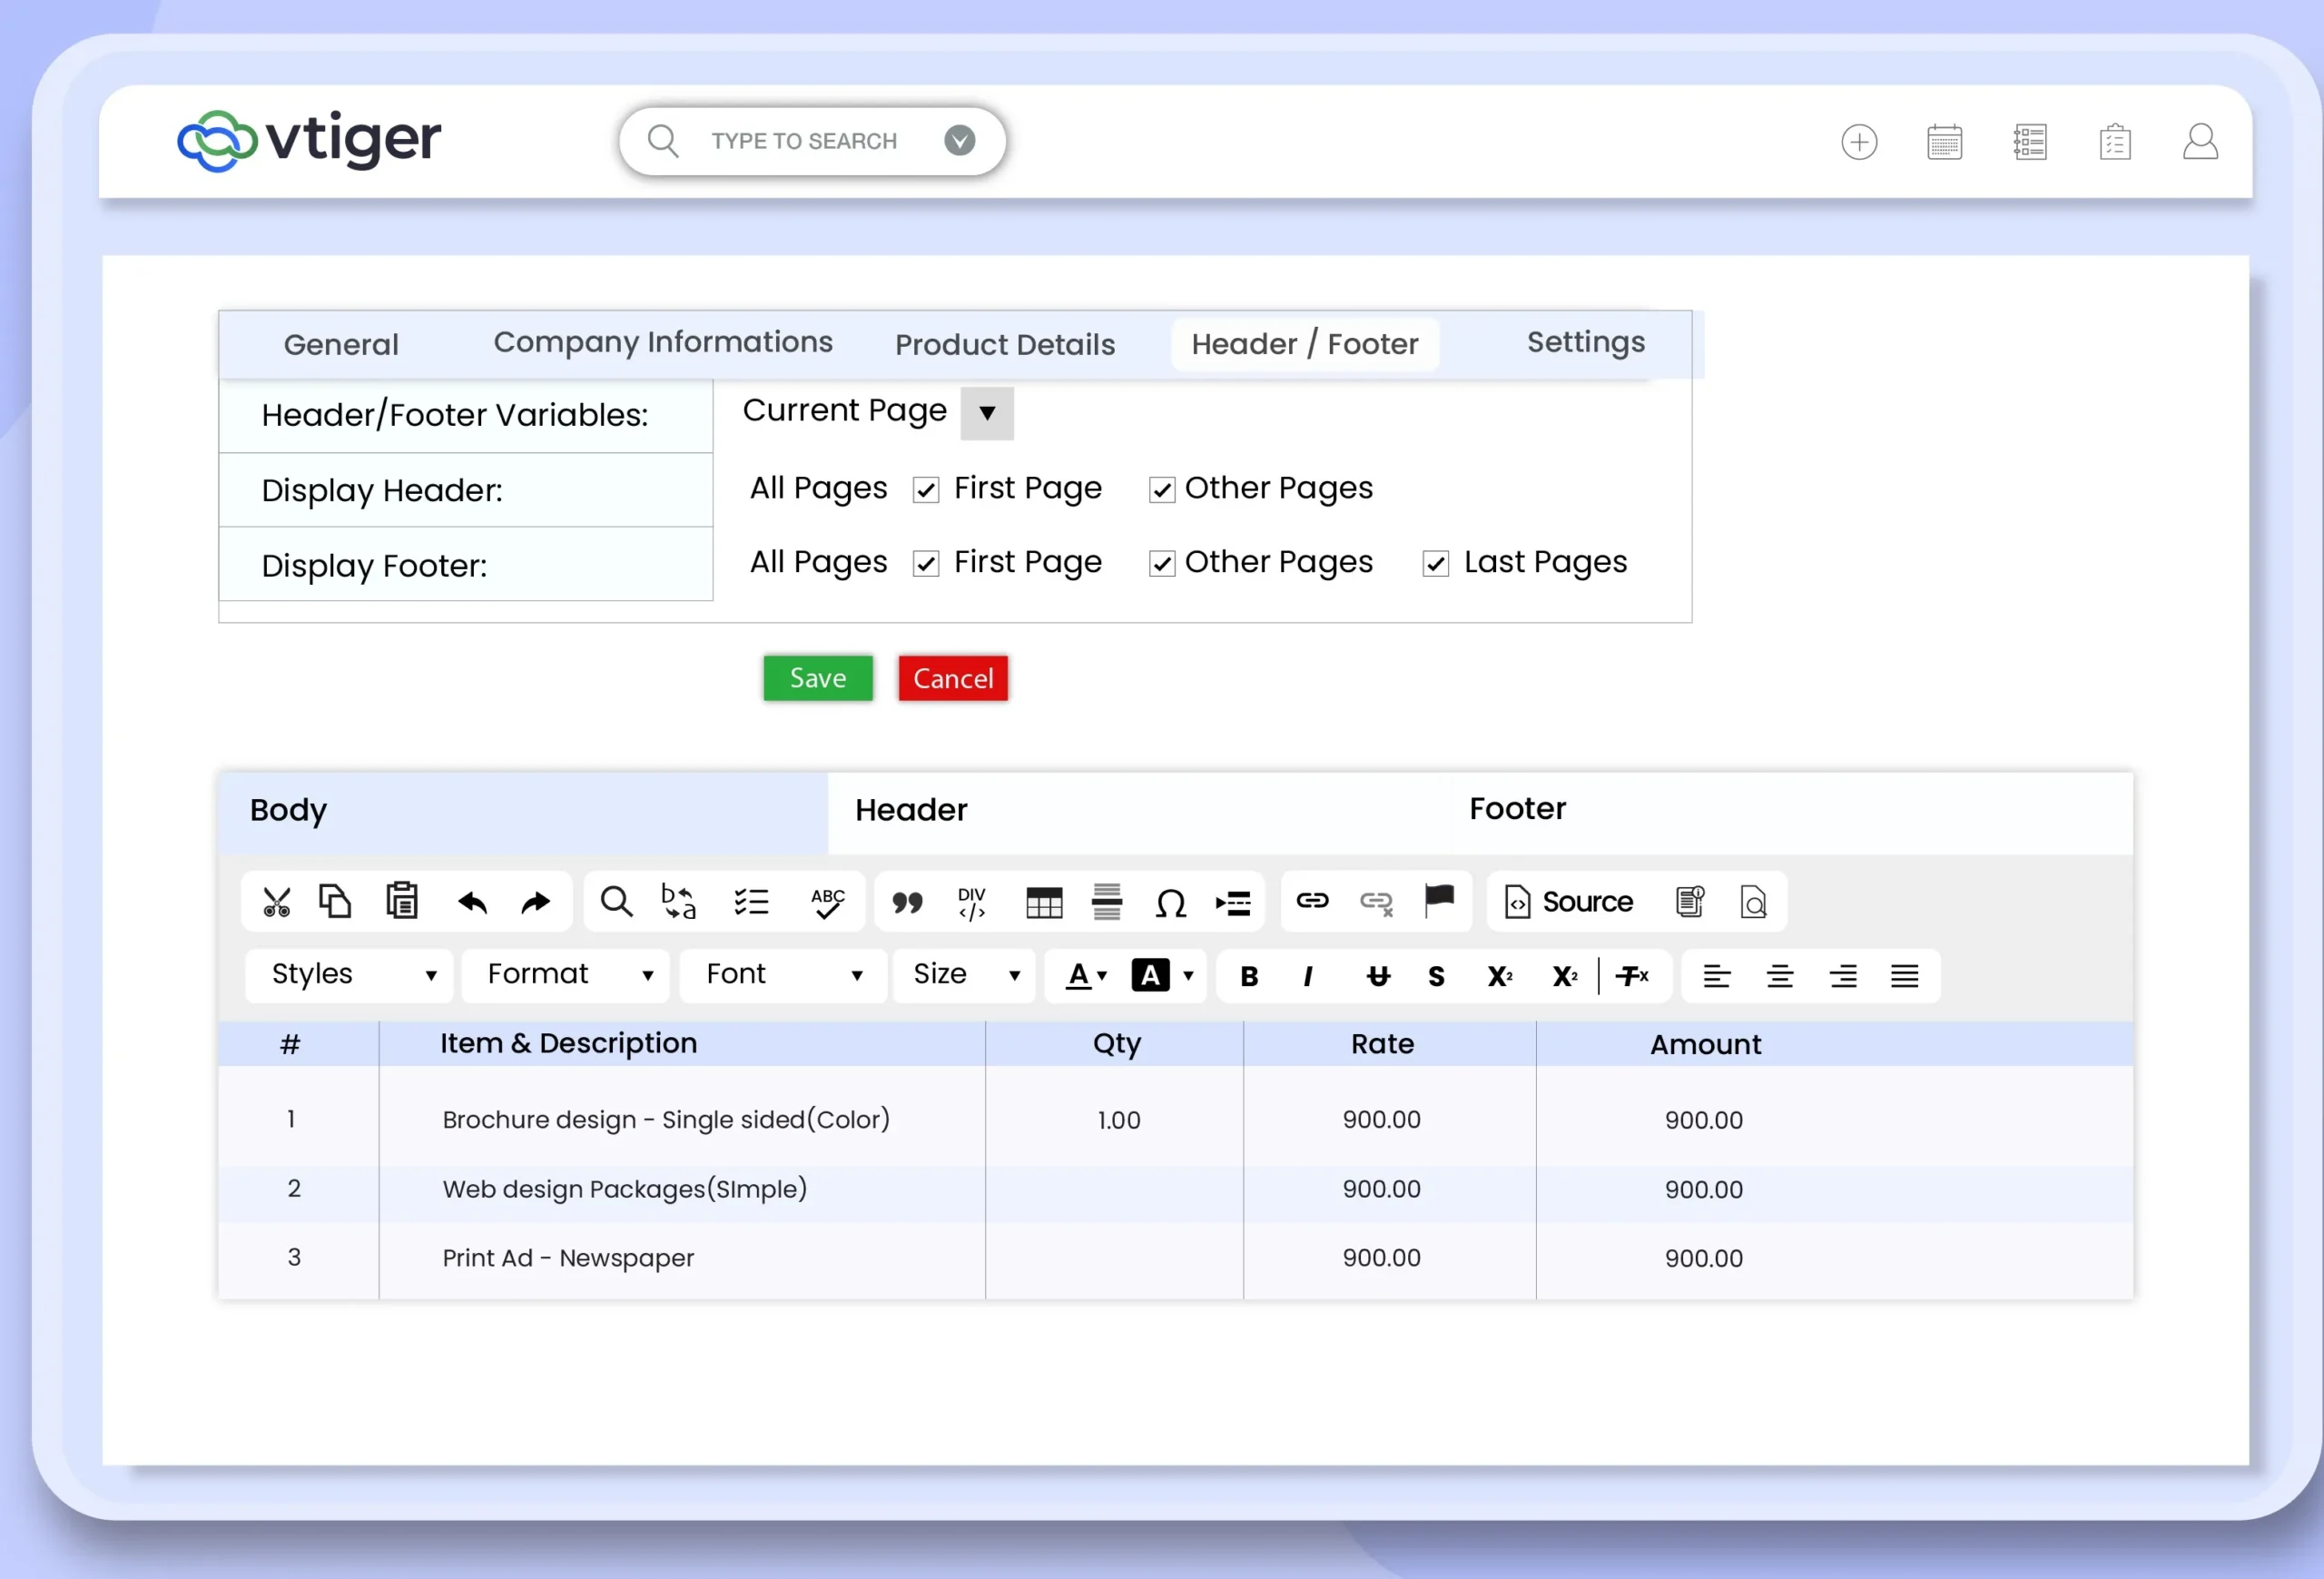Image resolution: width=2324 pixels, height=1579 pixels.
Task: Click the Insert Link chain icon
Action: pos(1312,901)
